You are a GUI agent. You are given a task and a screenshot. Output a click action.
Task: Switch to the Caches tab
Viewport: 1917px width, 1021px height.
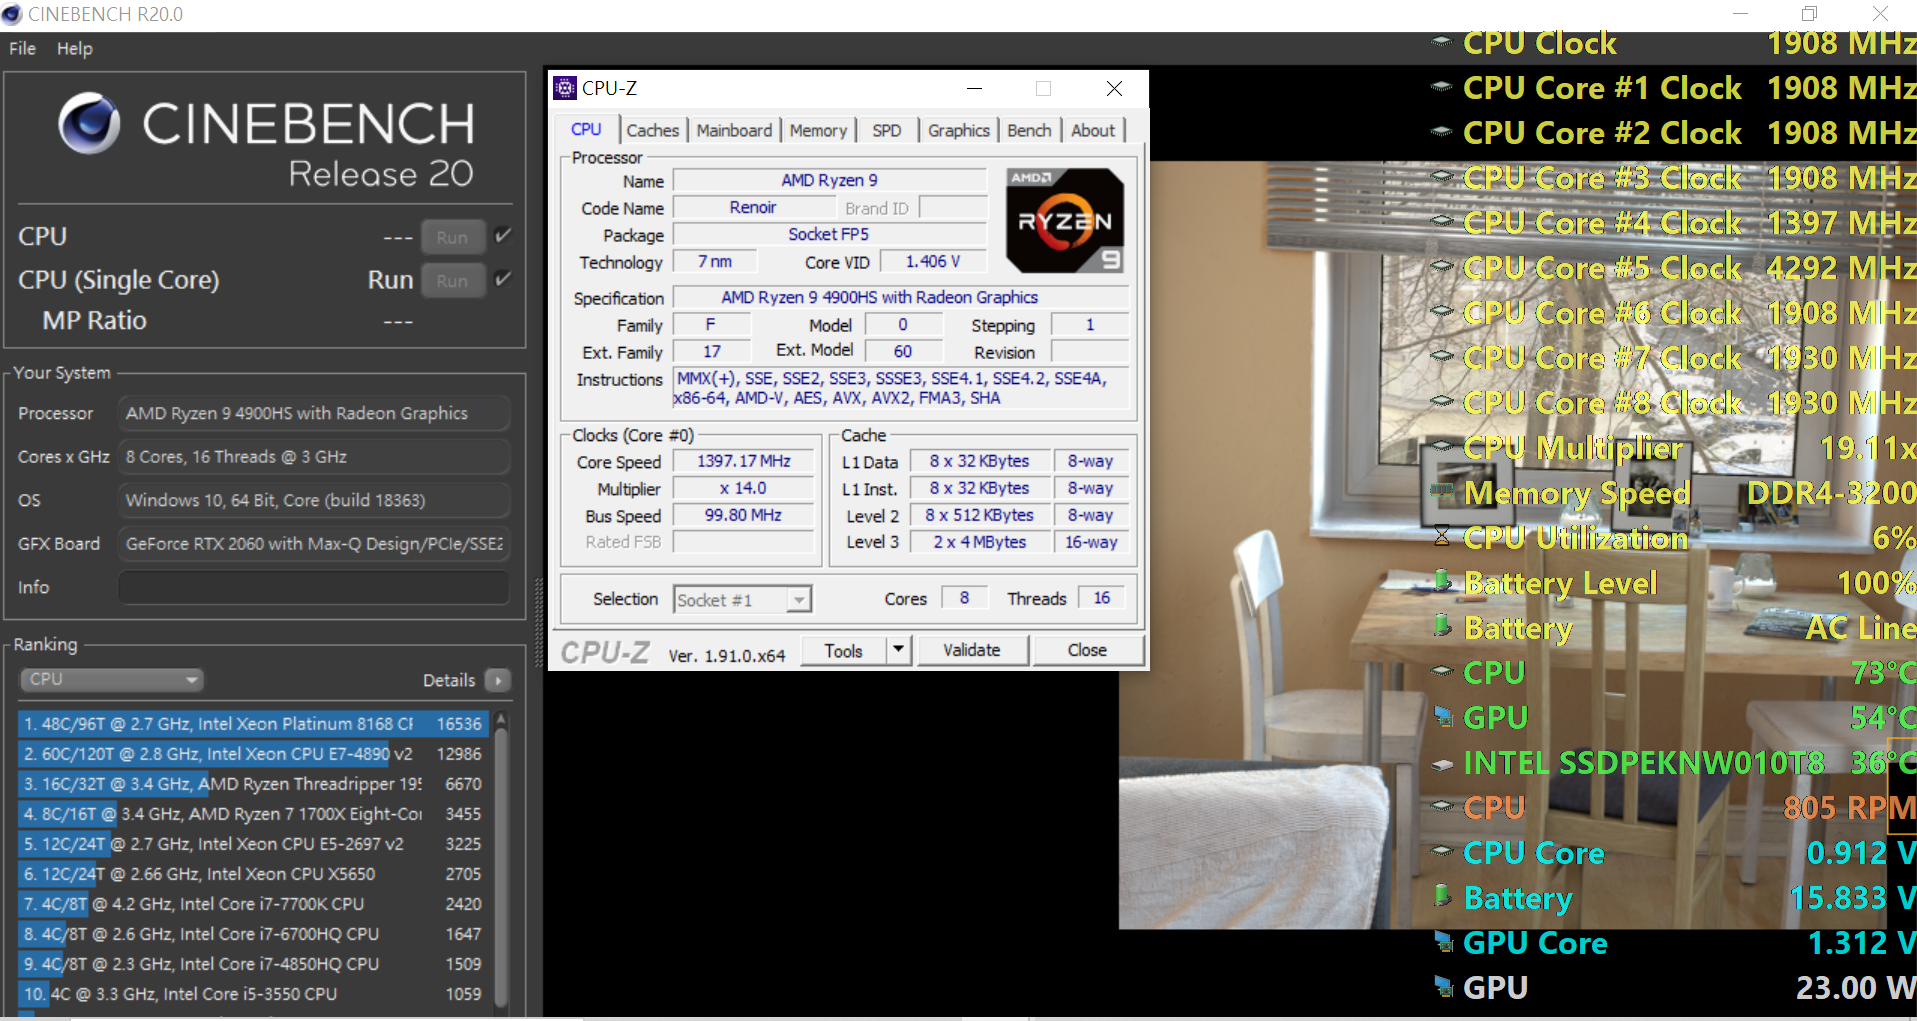[x=652, y=130]
